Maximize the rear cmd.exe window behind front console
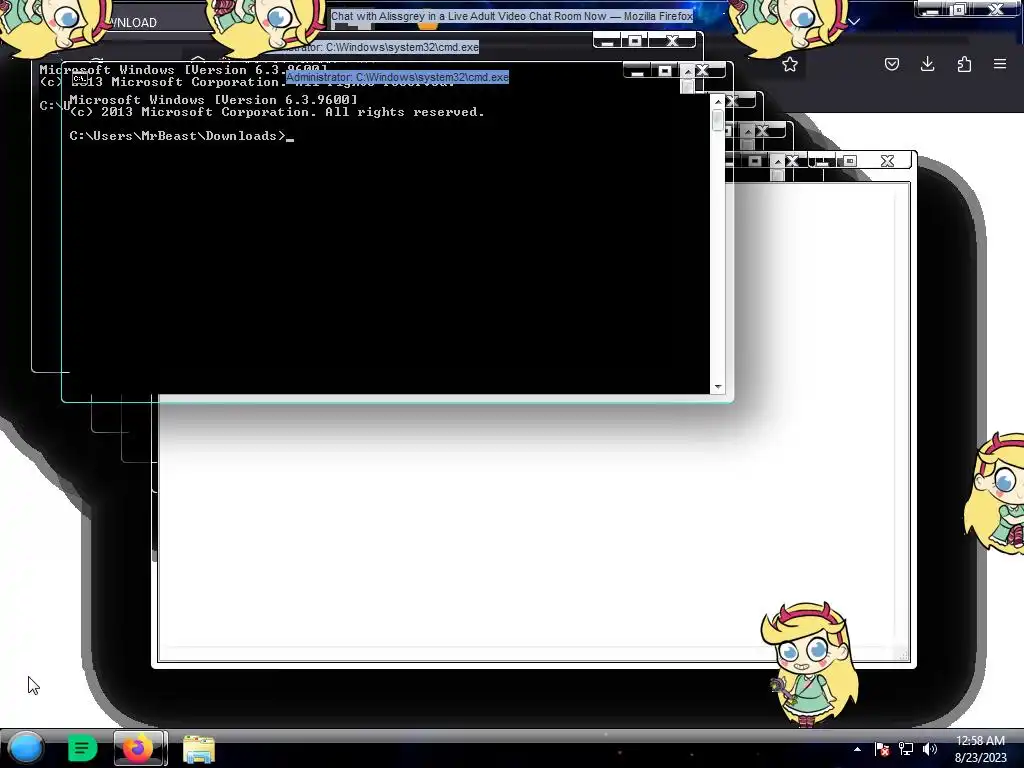 634,41
